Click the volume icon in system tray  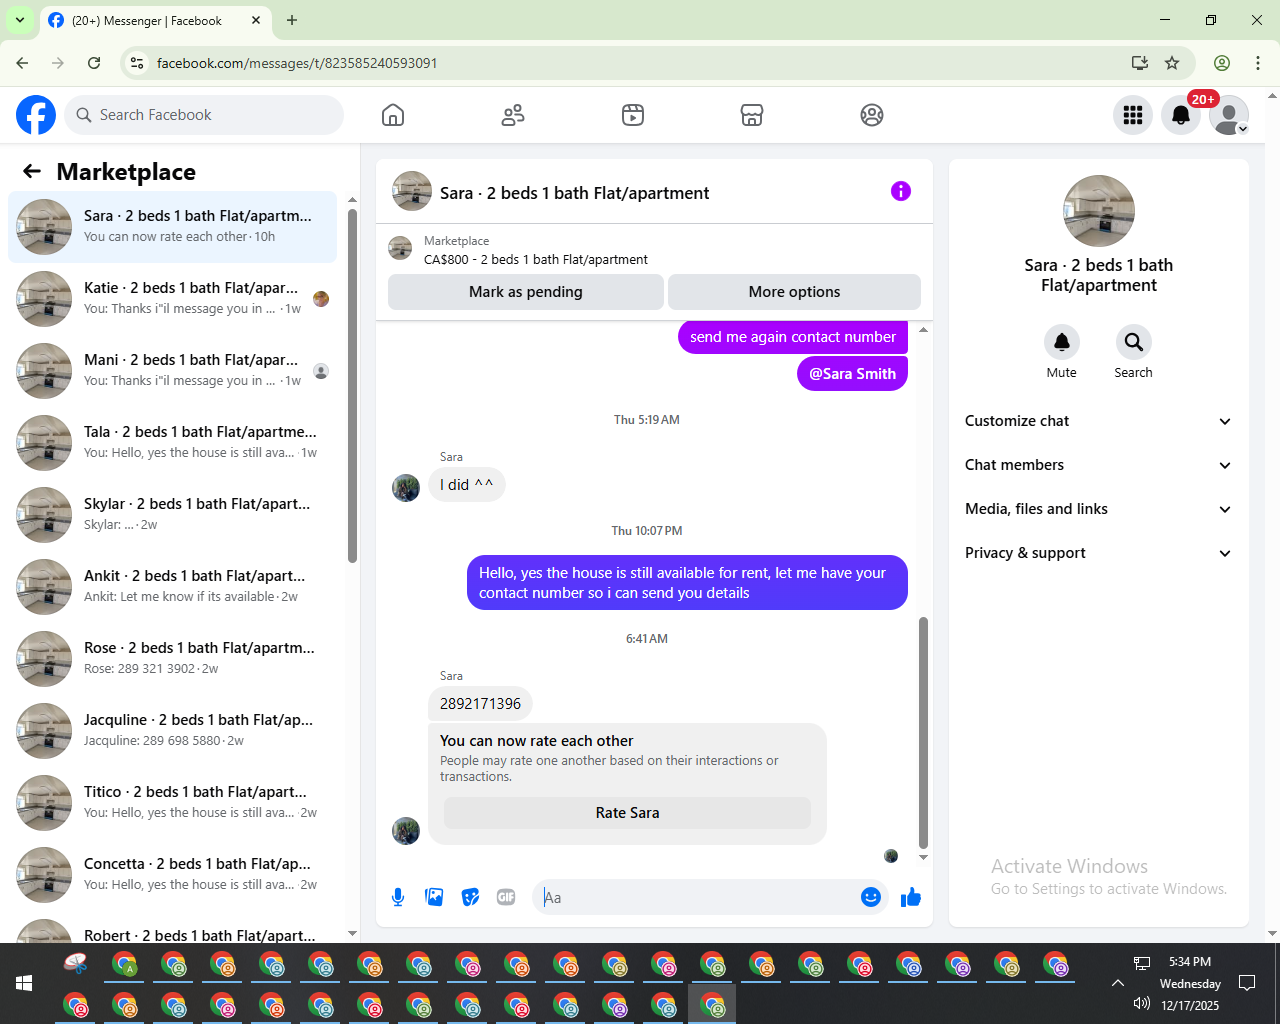pyautogui.click(x=1142, y=1004)
